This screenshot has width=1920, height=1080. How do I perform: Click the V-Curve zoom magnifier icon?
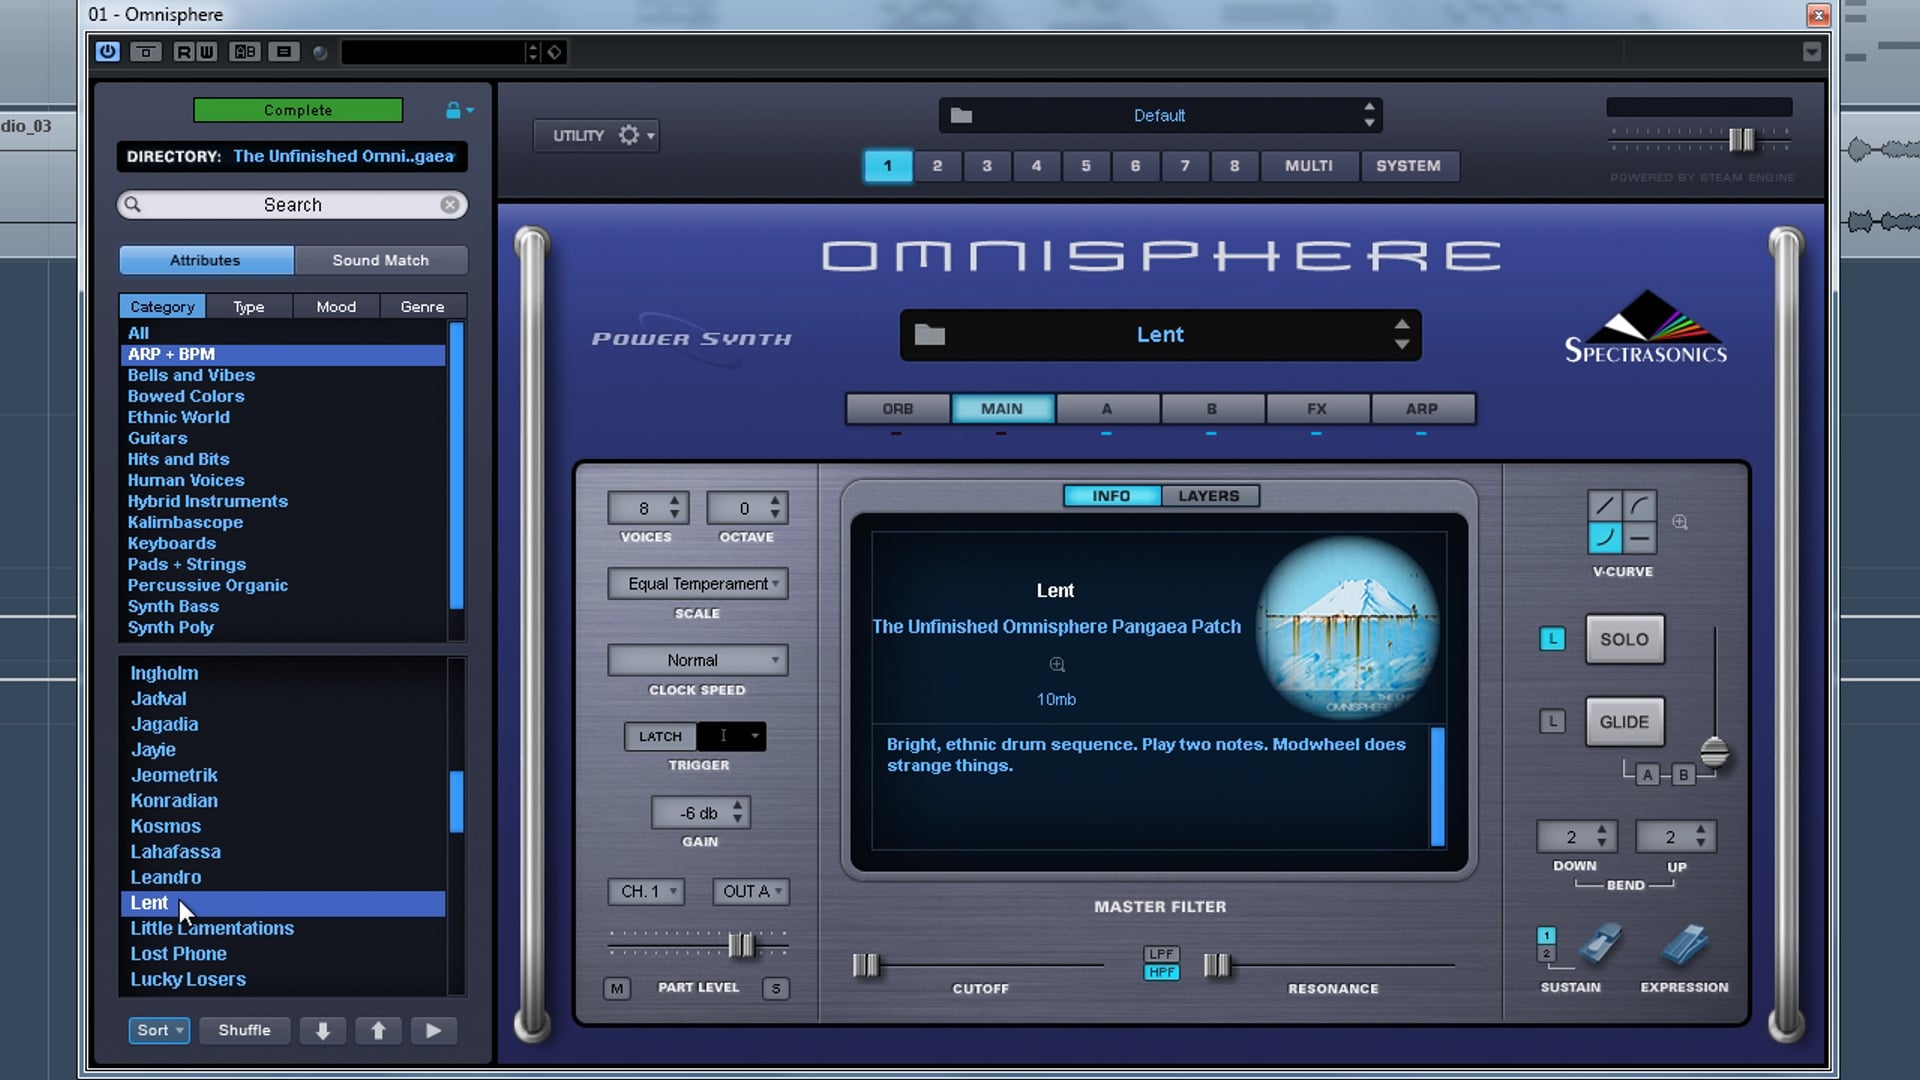(x=1680, y=522)
